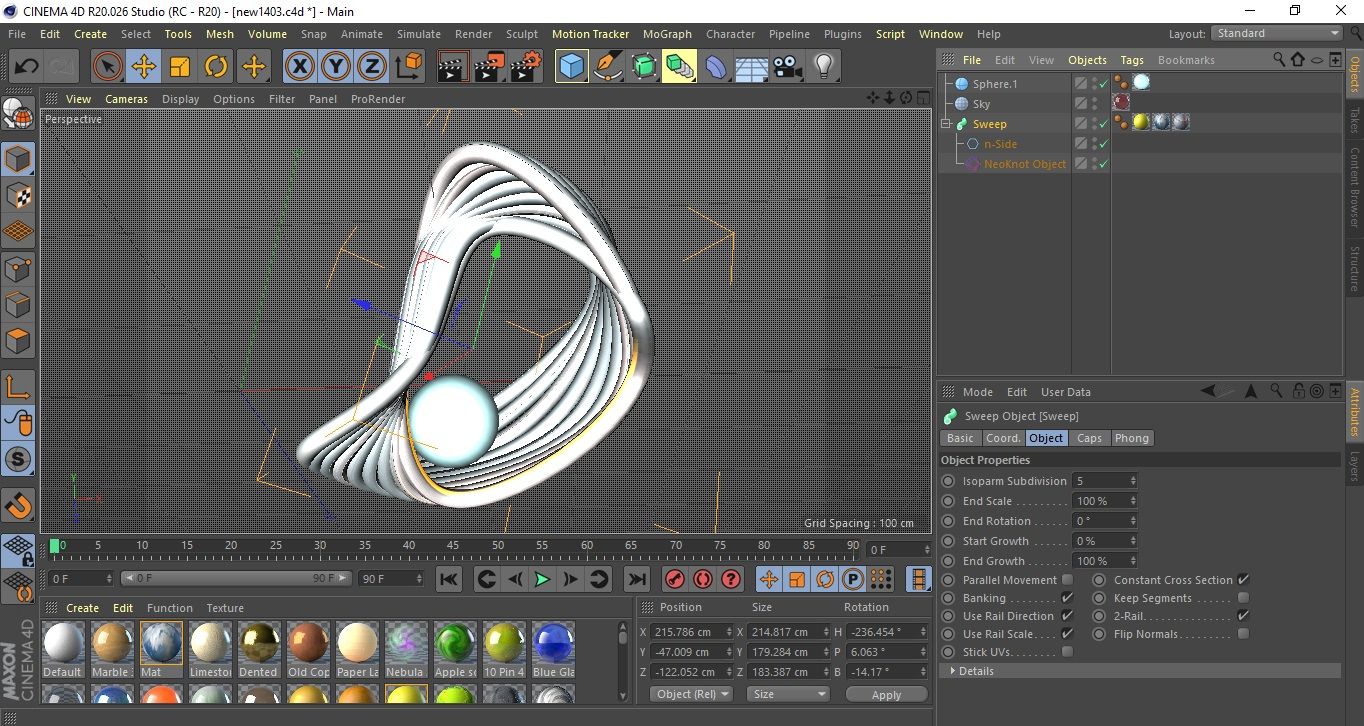Switch to the Caps tab
Viewport: 1364px width, 726px height.
1089,438
